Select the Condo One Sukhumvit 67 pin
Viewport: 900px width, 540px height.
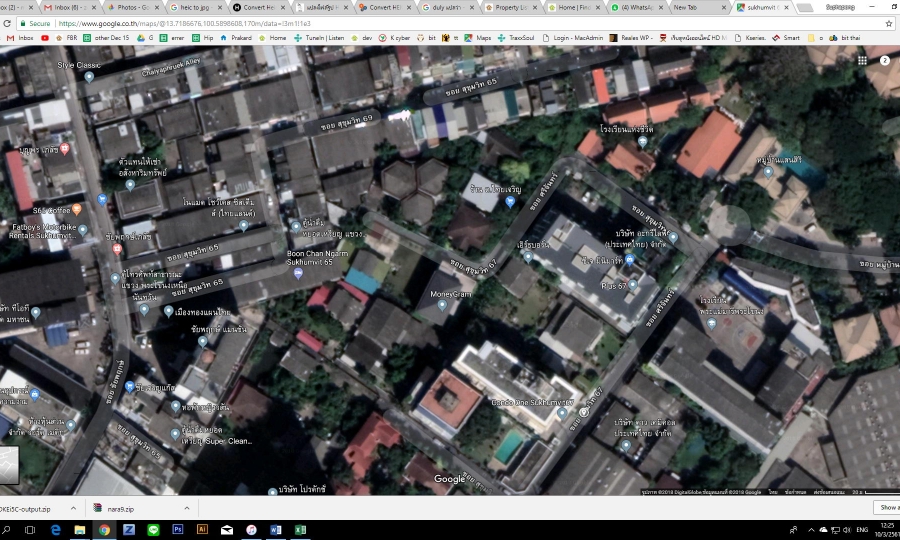pos(562,413)
